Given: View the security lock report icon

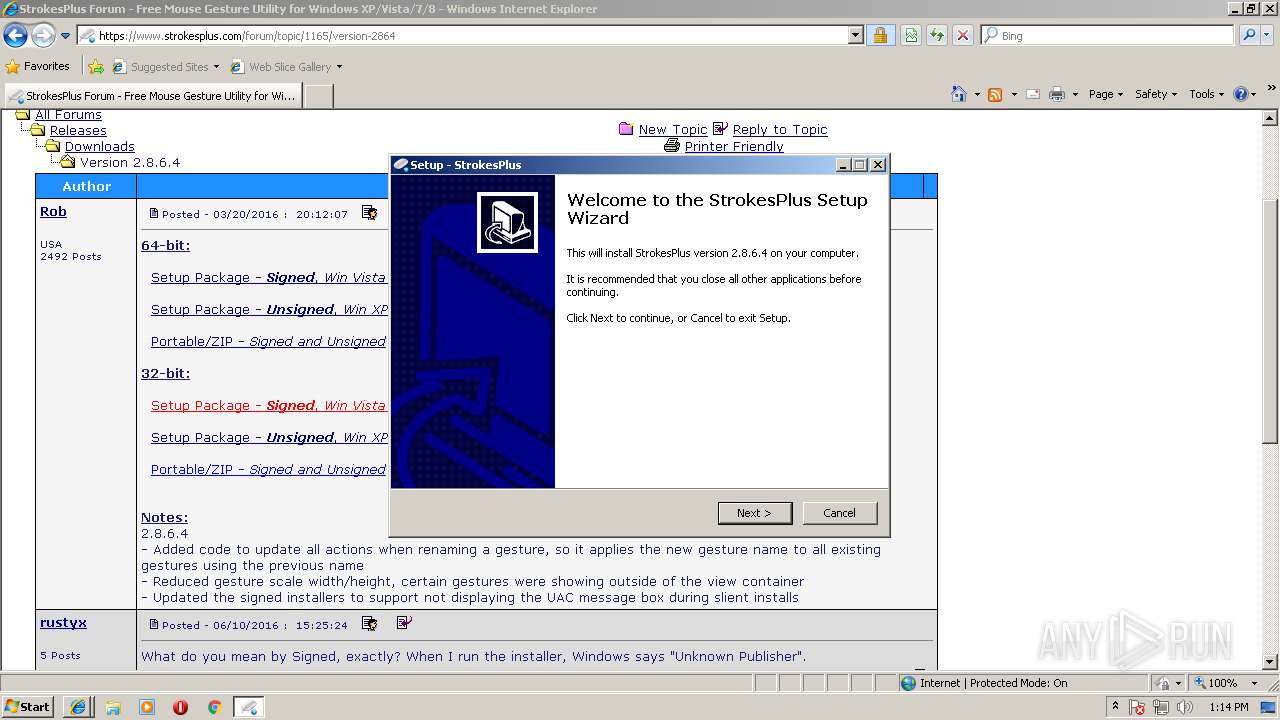Looking at the screenshot, I should tap(881, 36).
